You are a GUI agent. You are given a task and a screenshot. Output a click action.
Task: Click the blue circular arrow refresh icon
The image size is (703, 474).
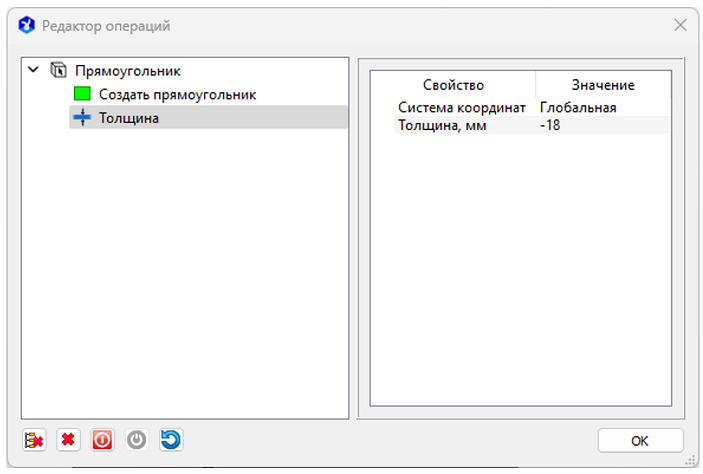click(171, 440)
